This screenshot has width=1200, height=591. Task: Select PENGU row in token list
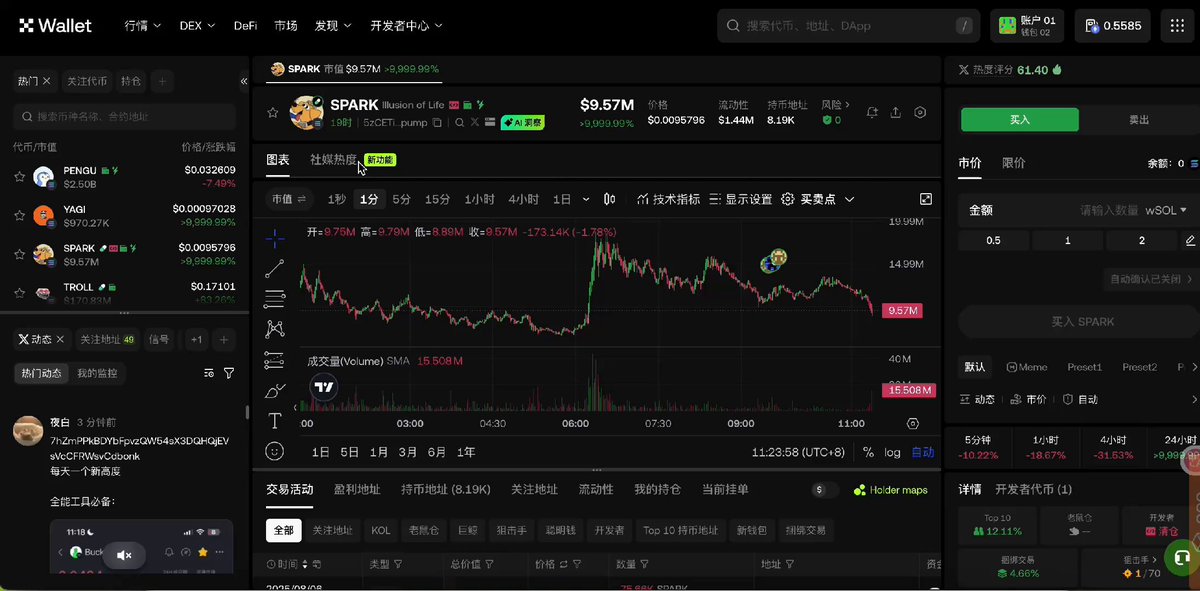point(125,177)
